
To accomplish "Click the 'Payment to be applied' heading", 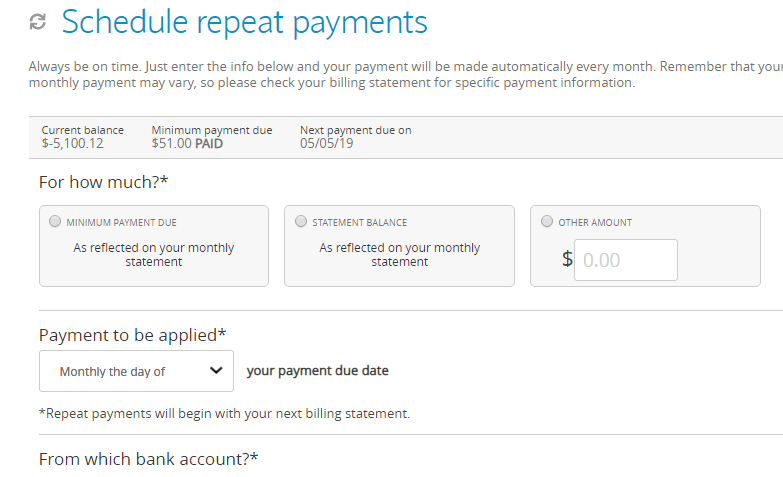I will (132, 335).
